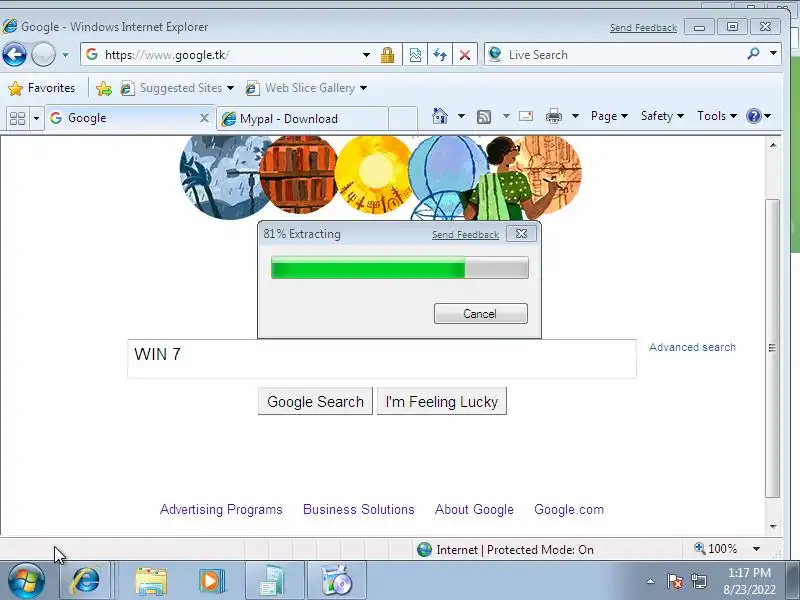This screenshot has height=600, width=800.
Task: Open Suggested Sites favorites item
Action: [177, 88]
